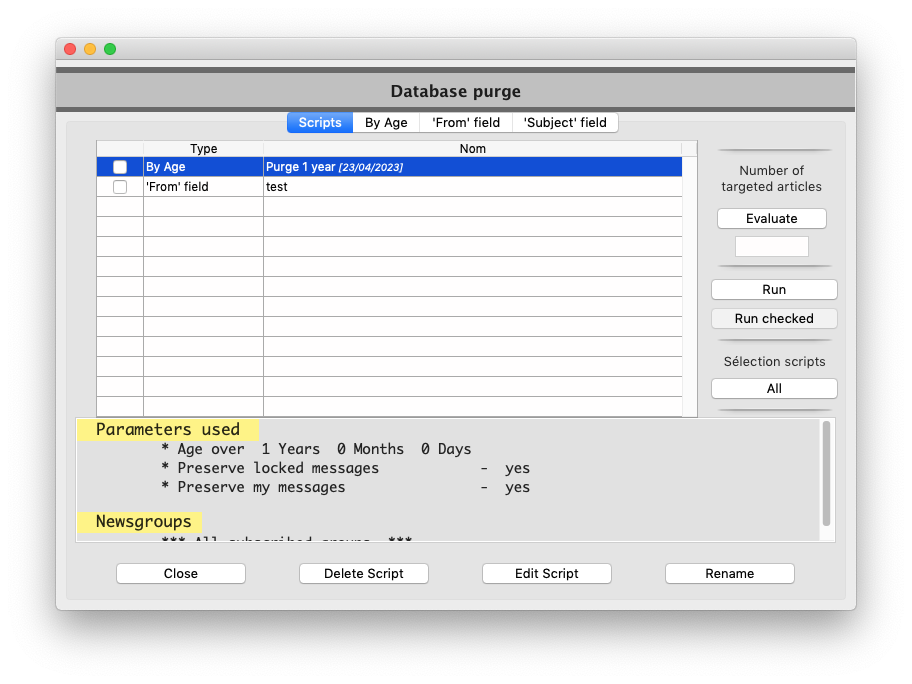Viewport: 912px width, 684px height.
Task: Check the 'test' script checkbox
Action: coord(120,187)
